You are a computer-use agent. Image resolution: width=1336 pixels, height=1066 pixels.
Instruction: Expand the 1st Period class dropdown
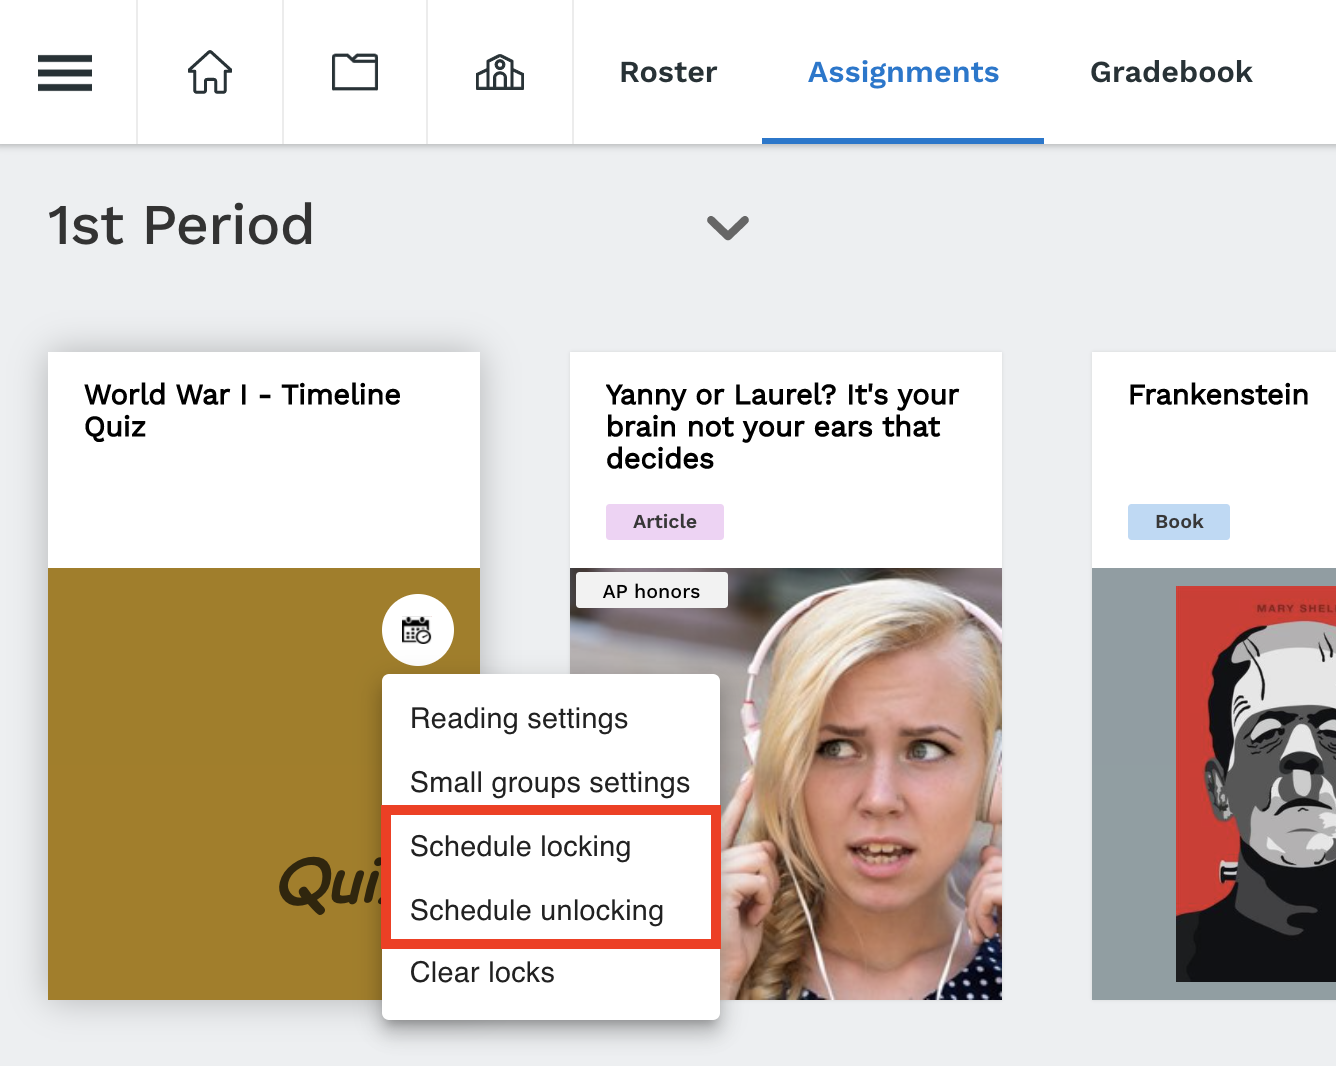point(728,228)
